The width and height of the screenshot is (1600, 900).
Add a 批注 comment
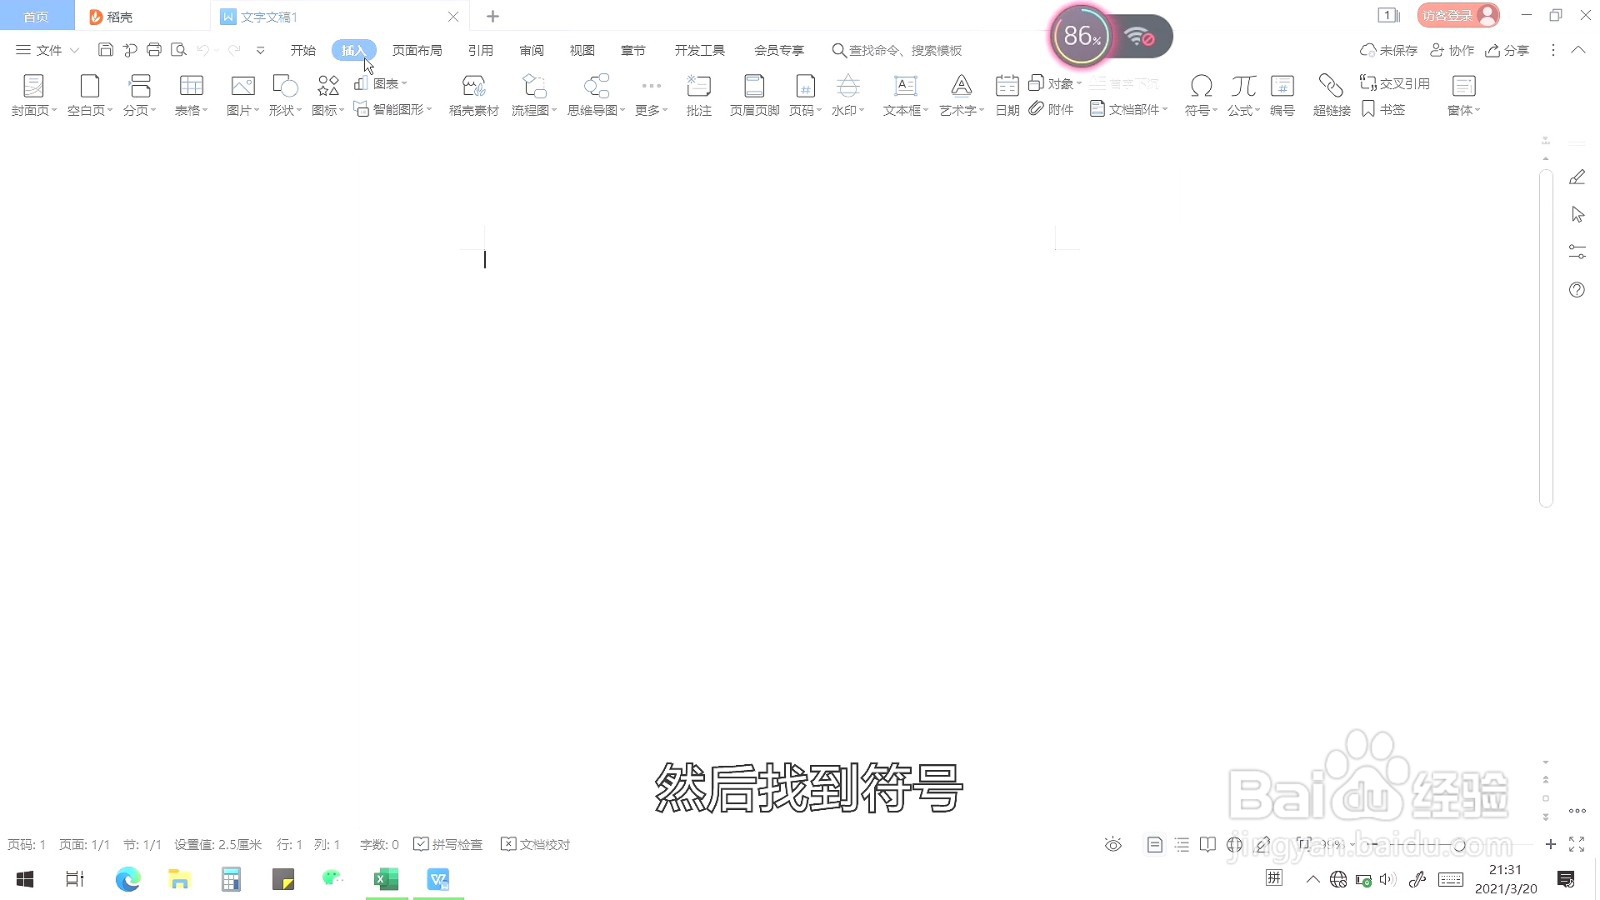(x=699, y=95)
